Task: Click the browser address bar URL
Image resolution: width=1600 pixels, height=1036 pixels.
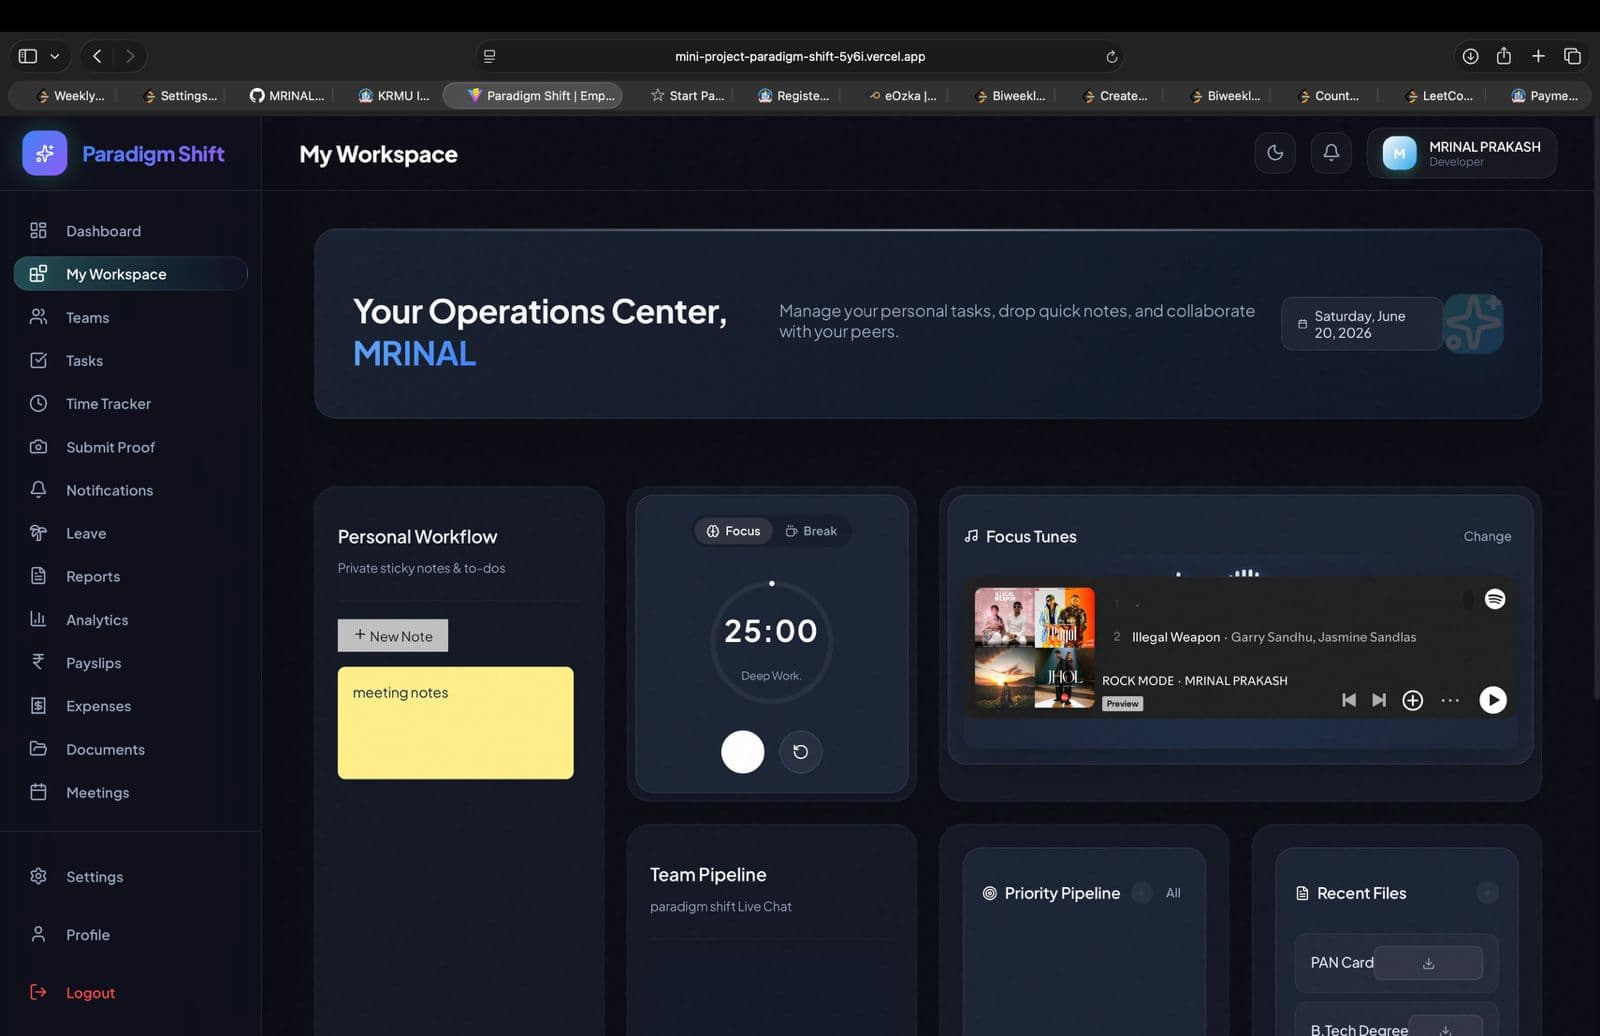Action: 800,57
